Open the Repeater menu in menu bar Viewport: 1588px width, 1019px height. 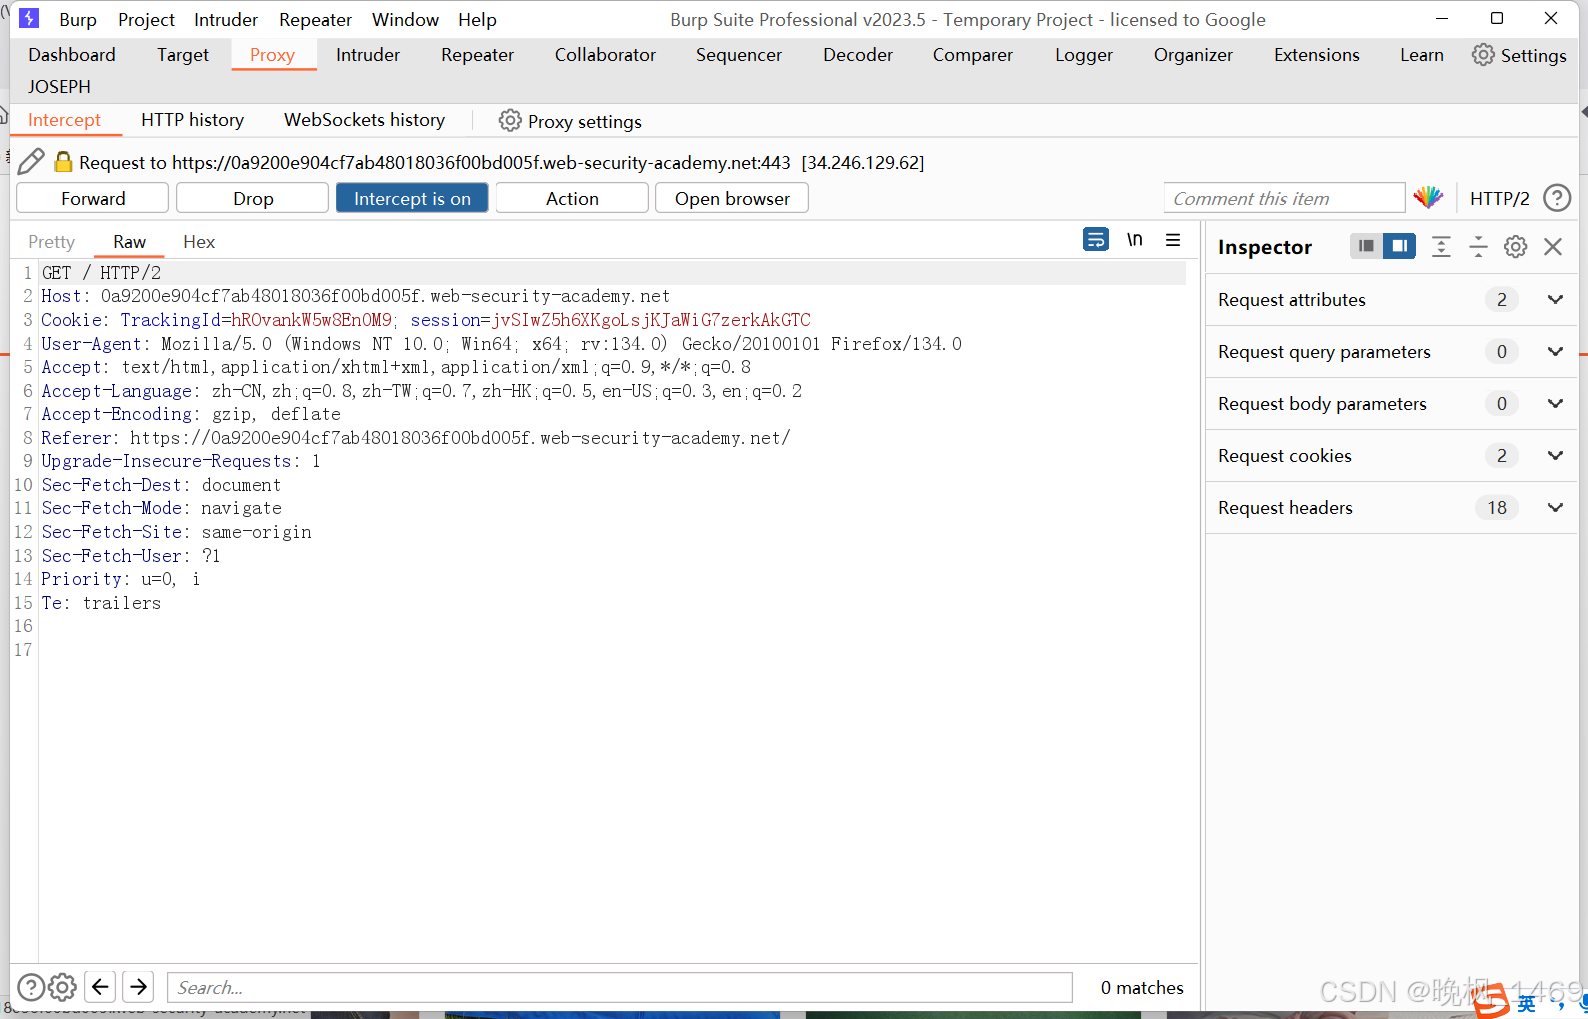(x=315, y=19)
